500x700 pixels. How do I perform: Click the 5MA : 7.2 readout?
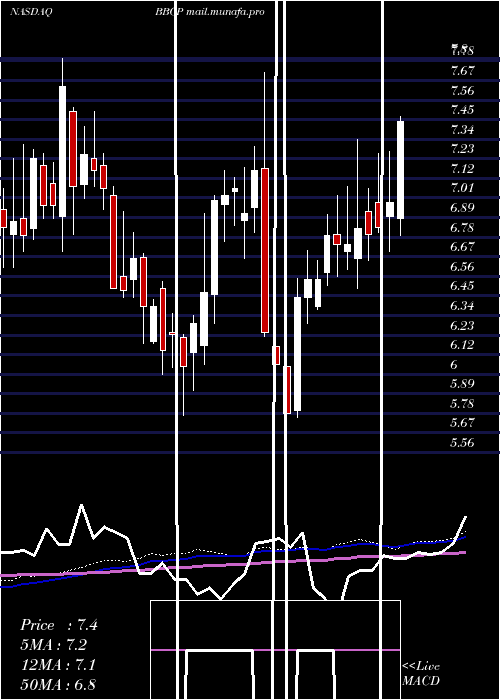click(54, 645)
